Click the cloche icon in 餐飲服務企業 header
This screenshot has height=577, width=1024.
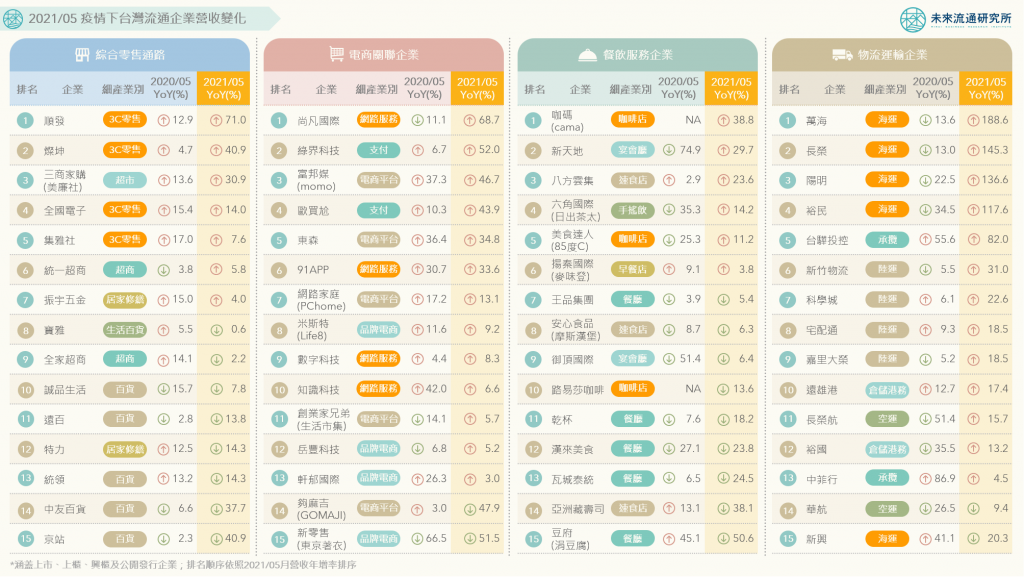[588, 55]
